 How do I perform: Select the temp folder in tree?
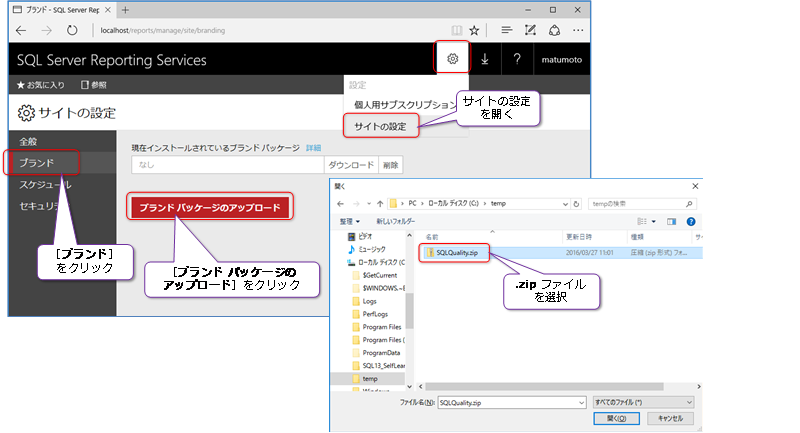[x=368, y=379]
